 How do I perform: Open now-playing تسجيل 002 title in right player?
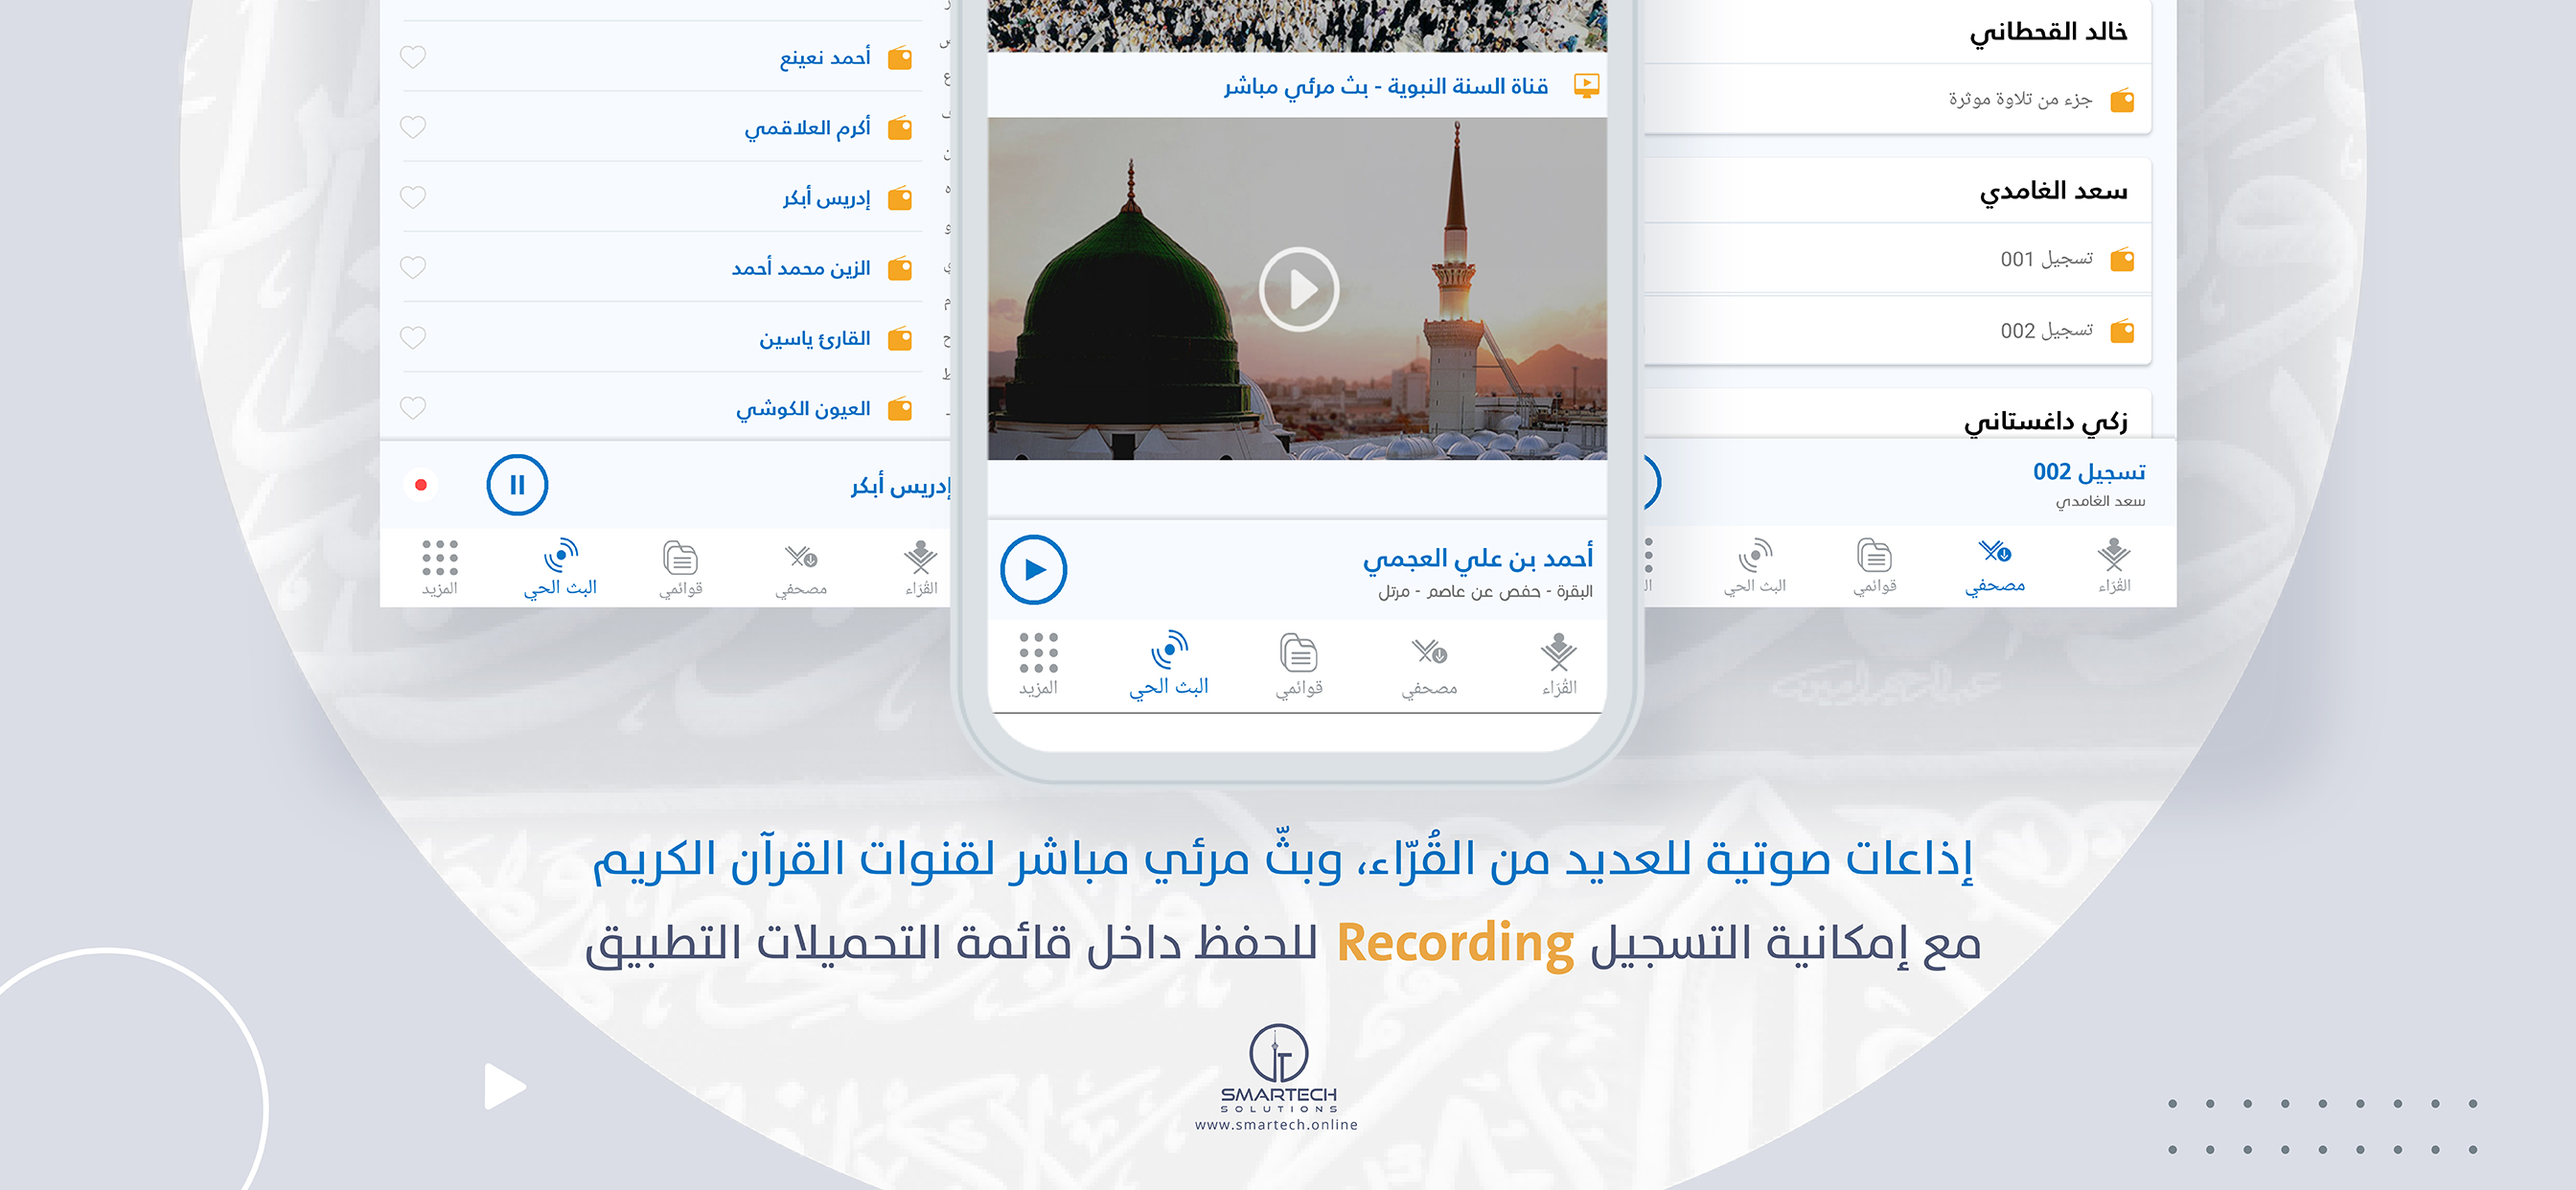click(x=2089, y=472)
